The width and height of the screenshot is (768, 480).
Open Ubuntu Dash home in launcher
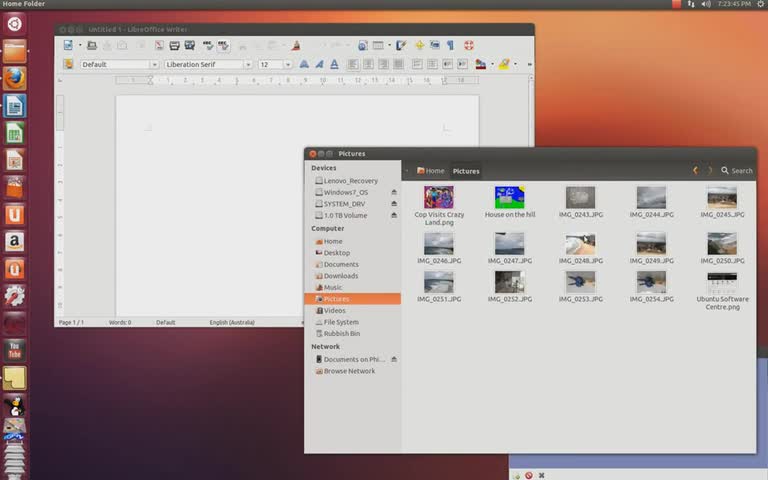(x=14, y=24)
